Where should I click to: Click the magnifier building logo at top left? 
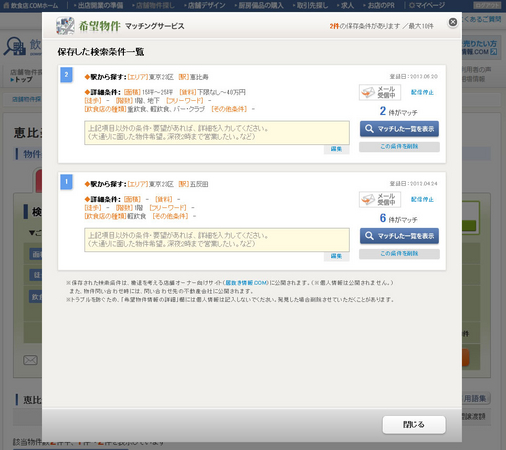(x=15, y=46)
